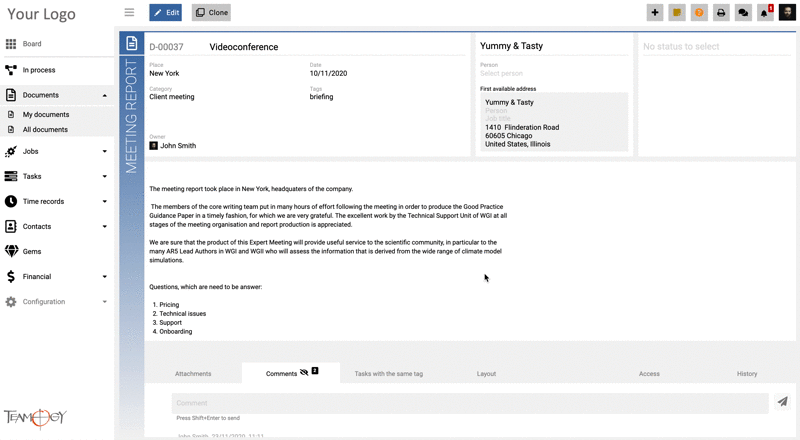Send comment with paper plane icon
Image resolution: width=800 pixels, height=440 pixels.
(x=783, y=402)
